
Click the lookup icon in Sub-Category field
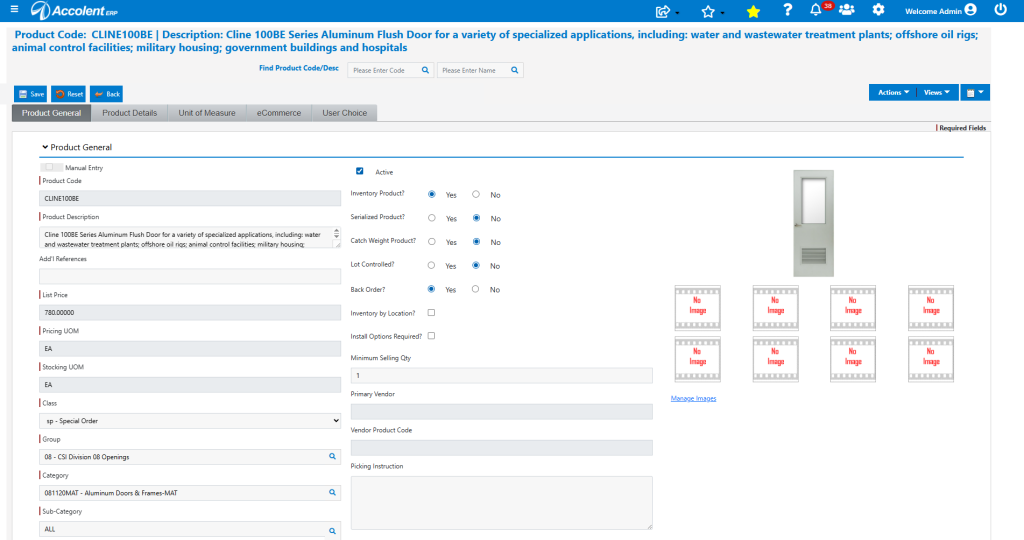pyautogui.click(x=332, y=531)
